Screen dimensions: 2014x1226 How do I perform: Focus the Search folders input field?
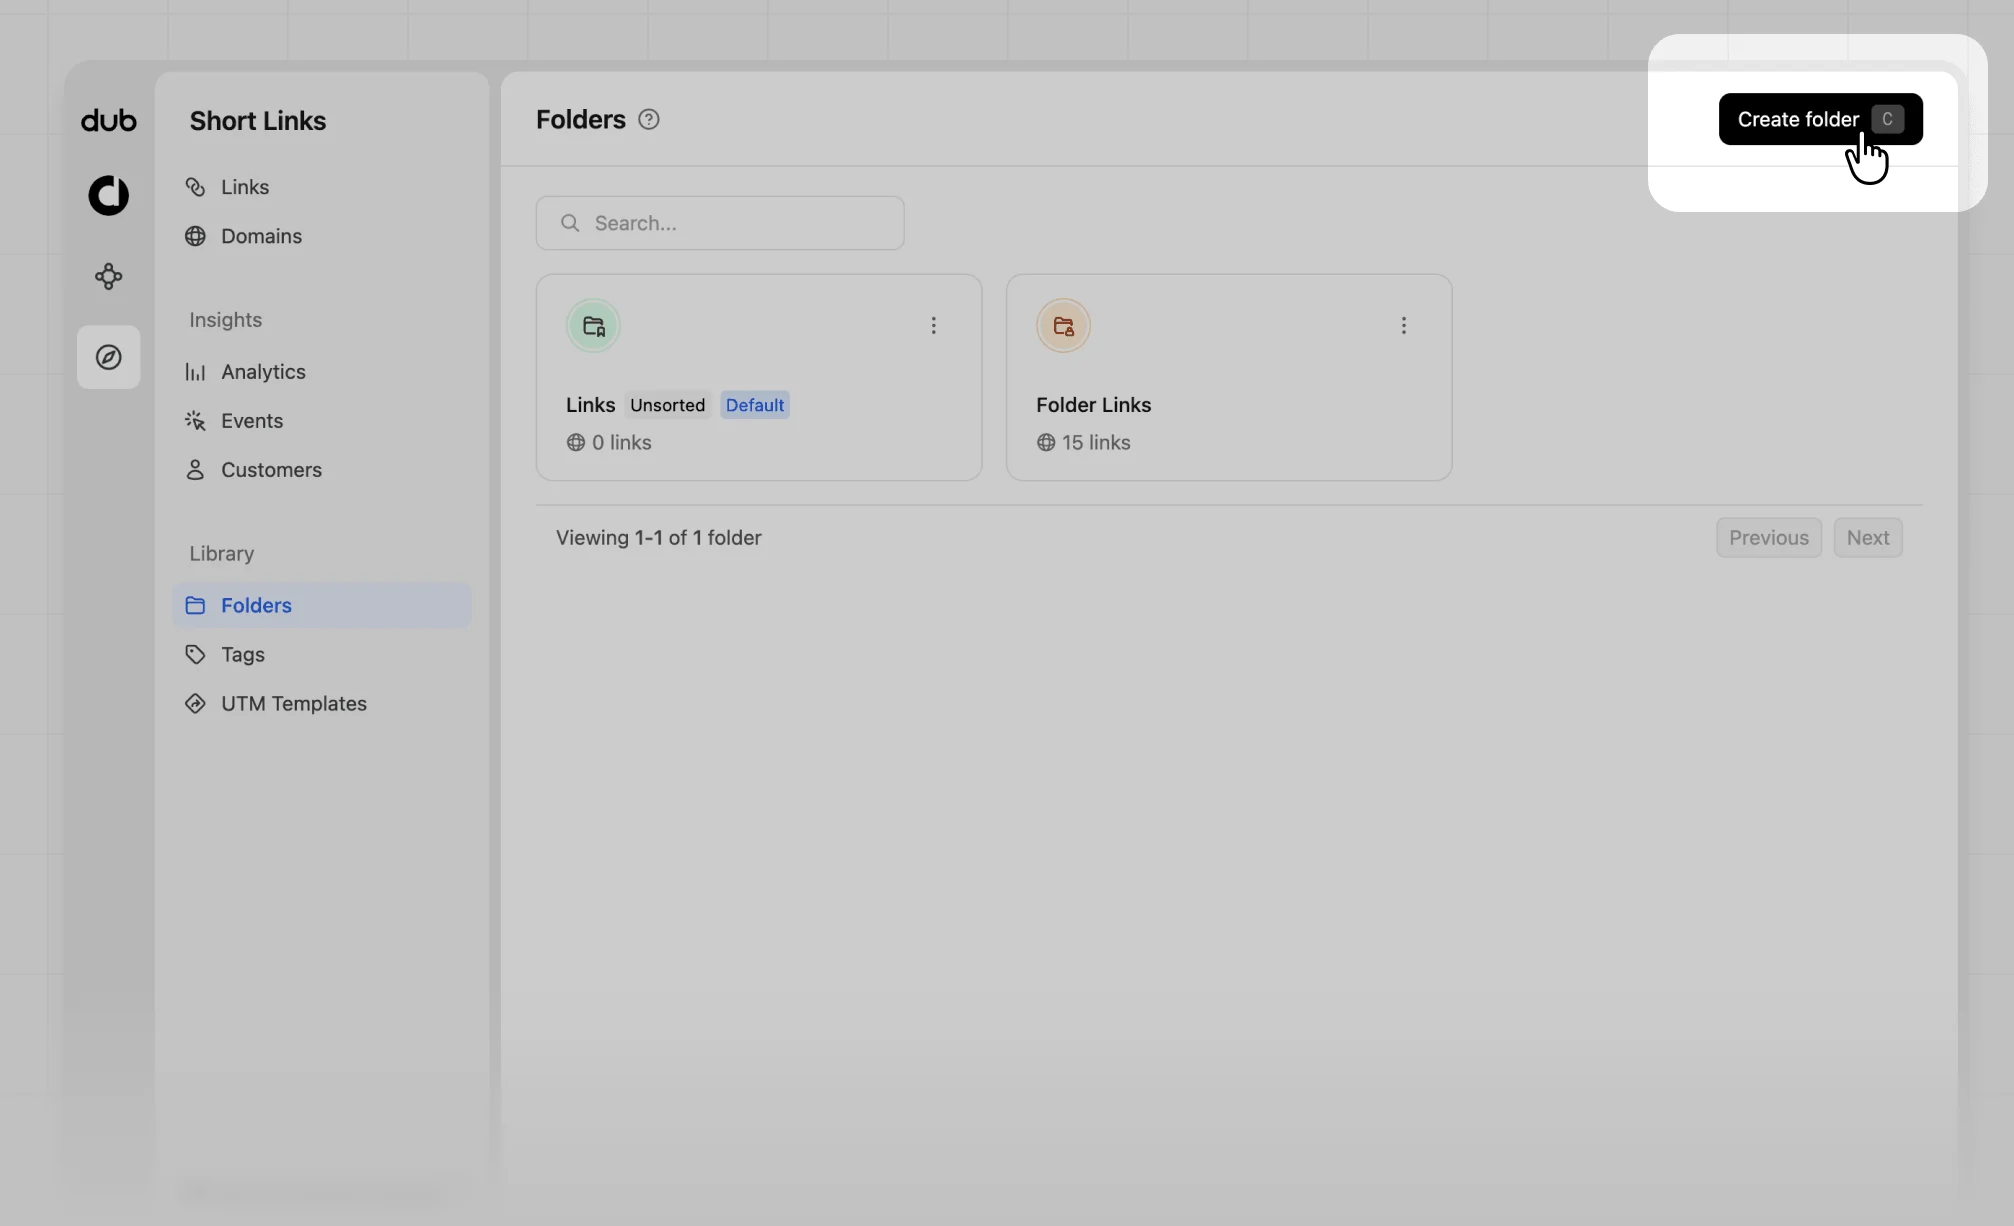pos(720,223)
